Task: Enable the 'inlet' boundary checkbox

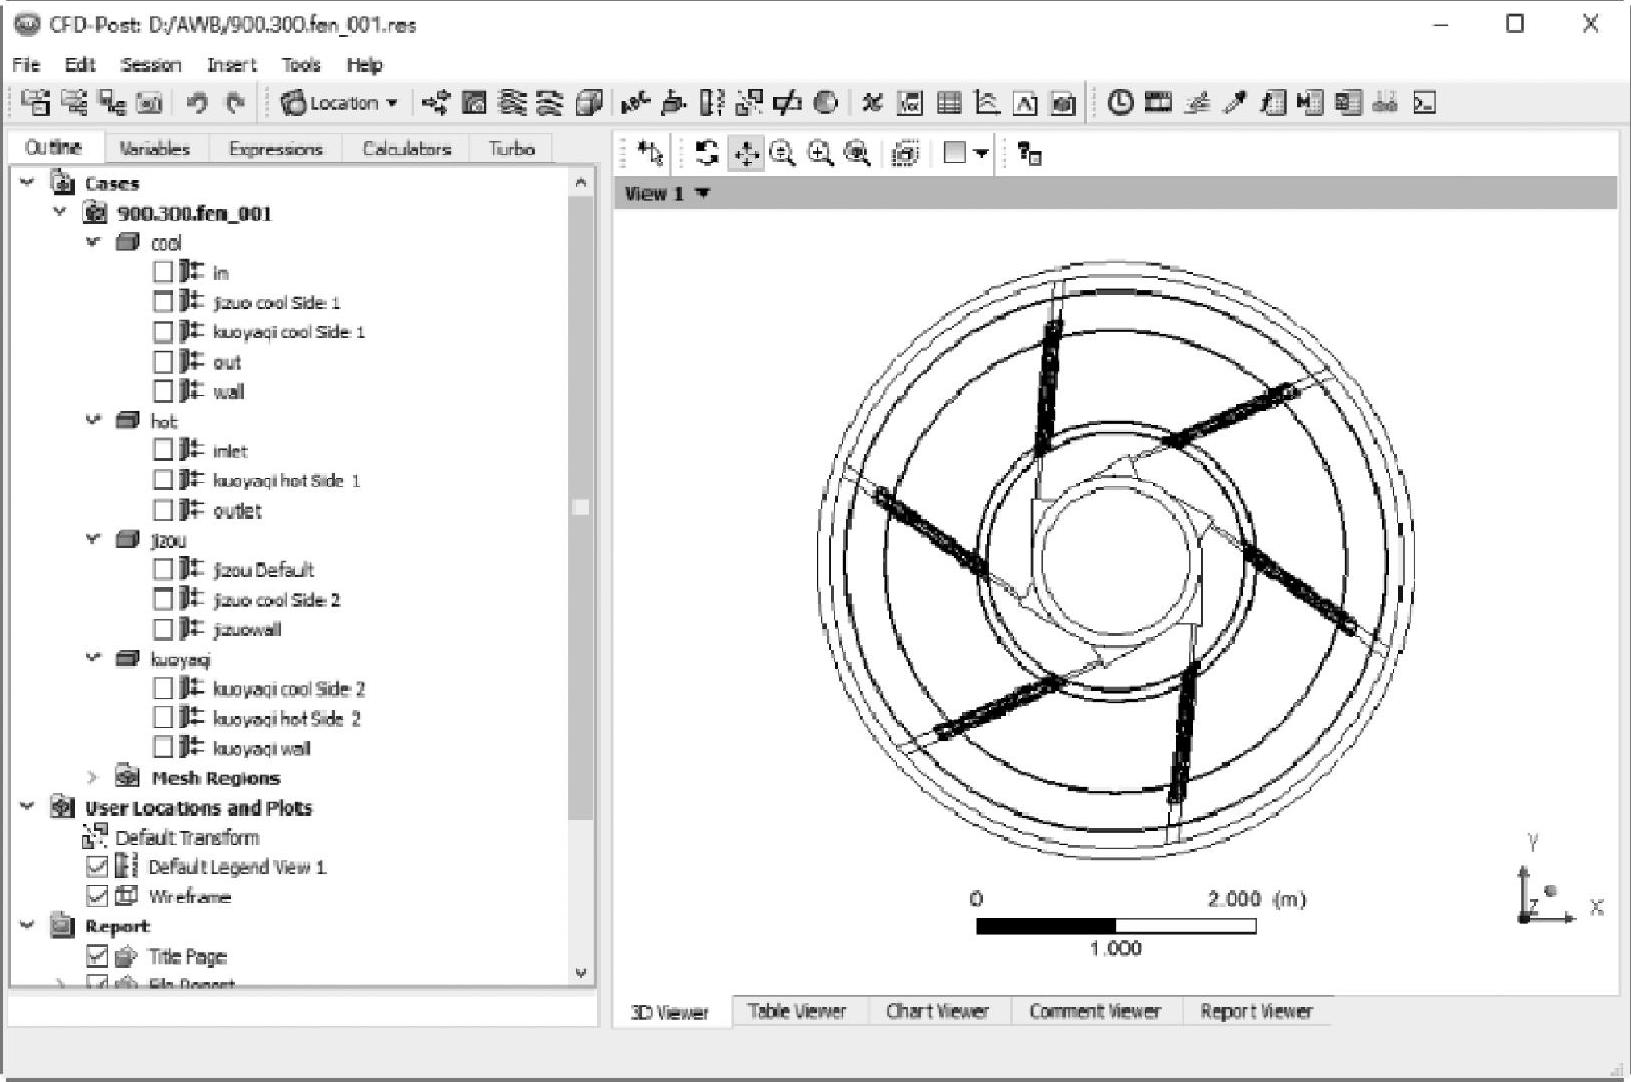Action: coord(163,451)
